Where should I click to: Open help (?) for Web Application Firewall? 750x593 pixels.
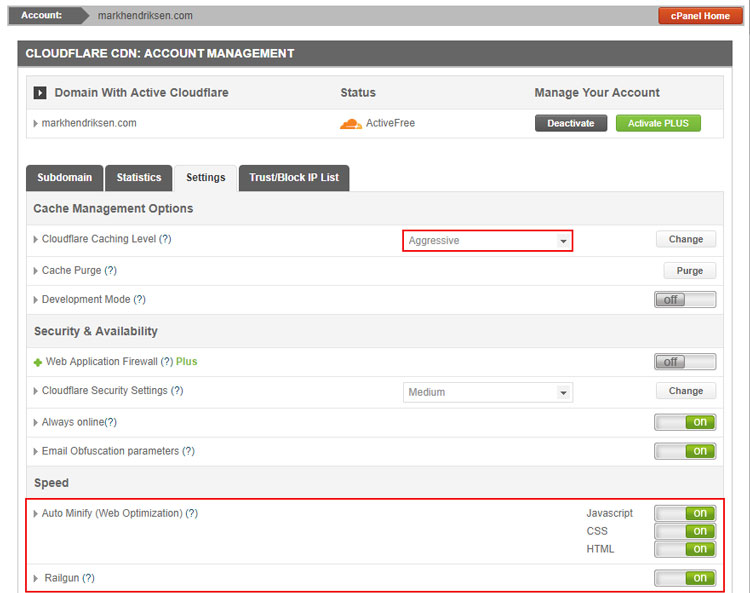point(166,362)
